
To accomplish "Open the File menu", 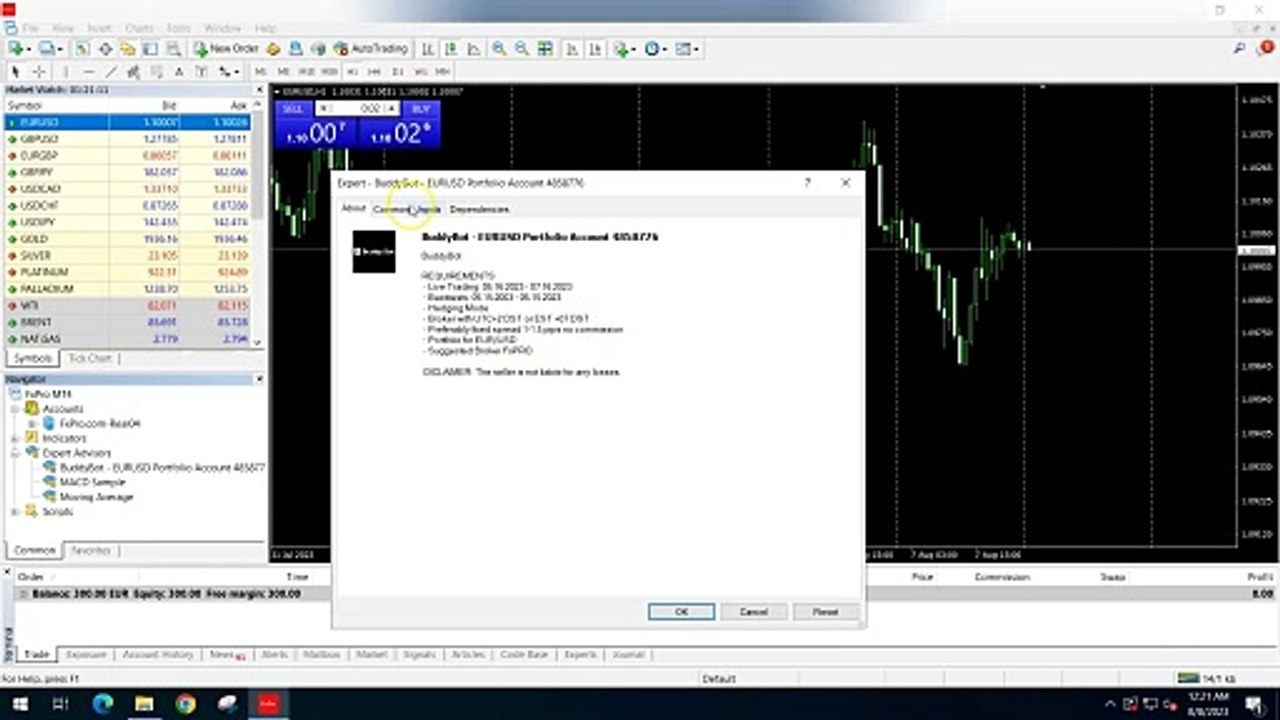I will coord(30,28).
